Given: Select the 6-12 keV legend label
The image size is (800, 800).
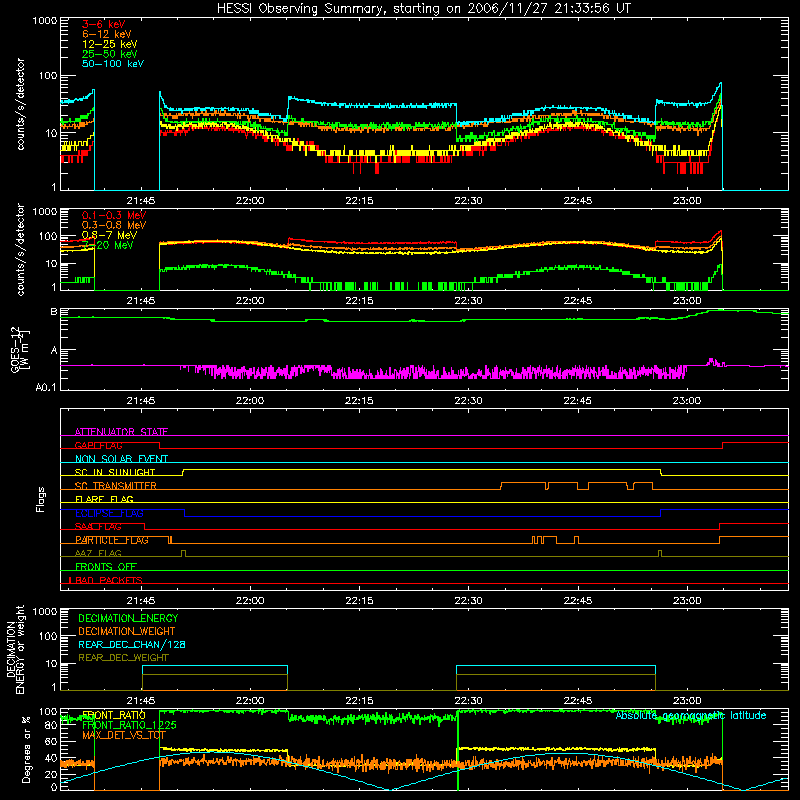Looking at the screenshot, I should 107,34.
